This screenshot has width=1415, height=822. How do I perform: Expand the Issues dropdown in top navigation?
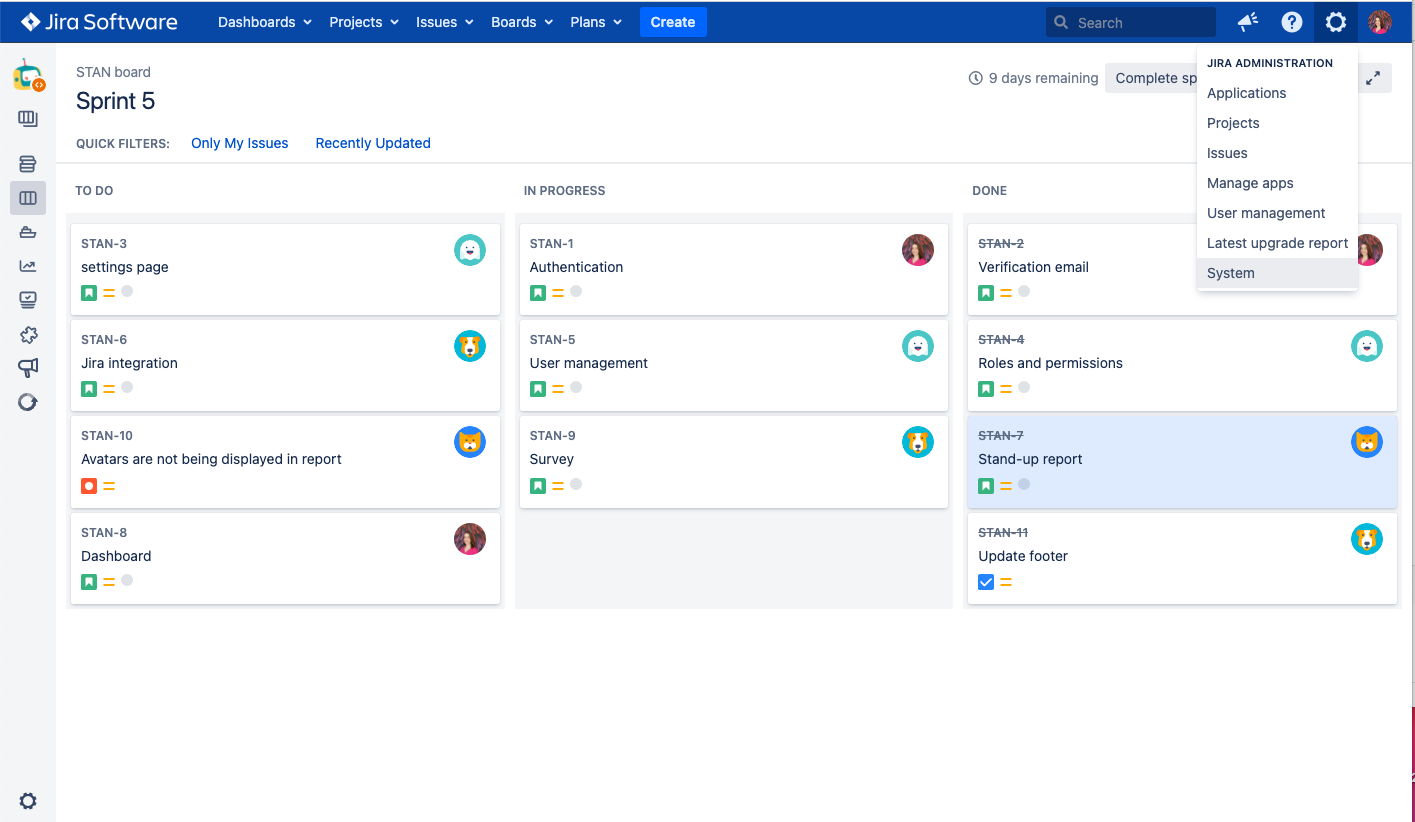coord(445,22)
